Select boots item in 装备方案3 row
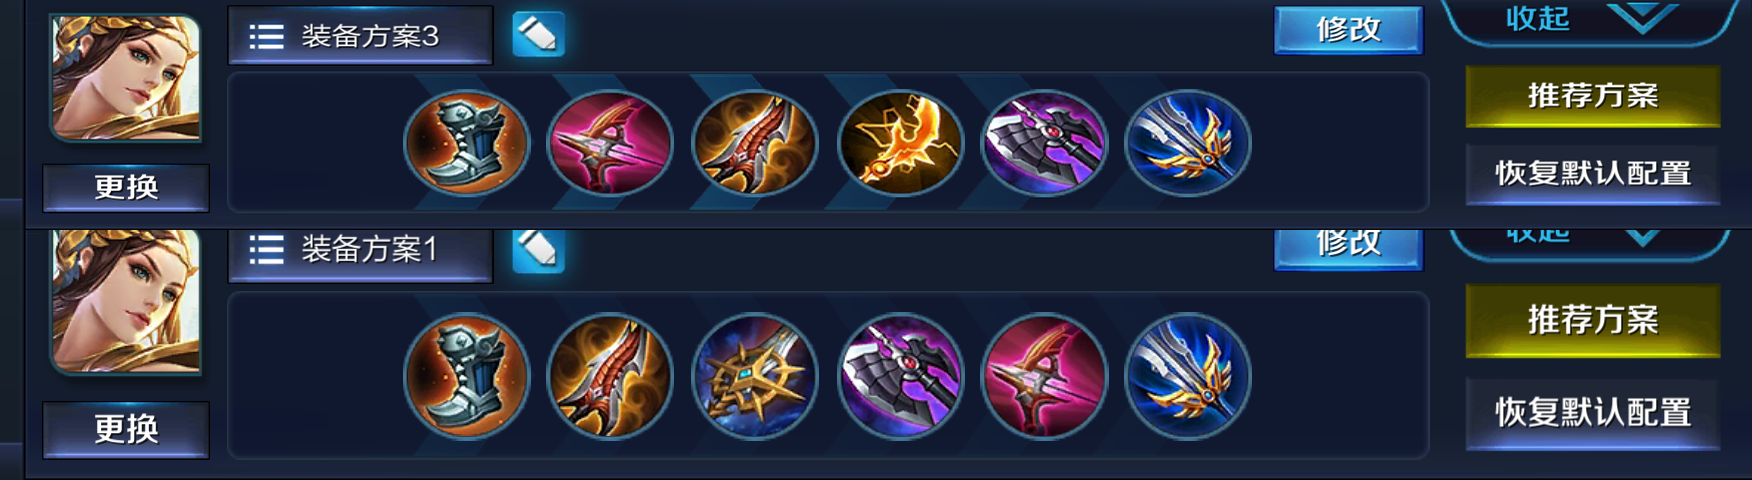1752x480 pixels. (466, 143)
